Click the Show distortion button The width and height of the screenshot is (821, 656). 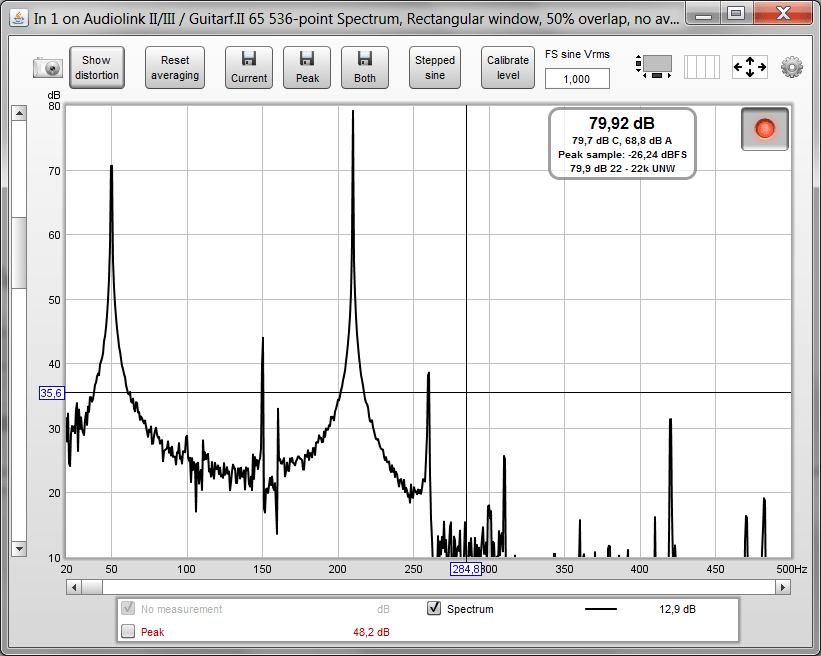pyautogui.click(x=97, y=68)
